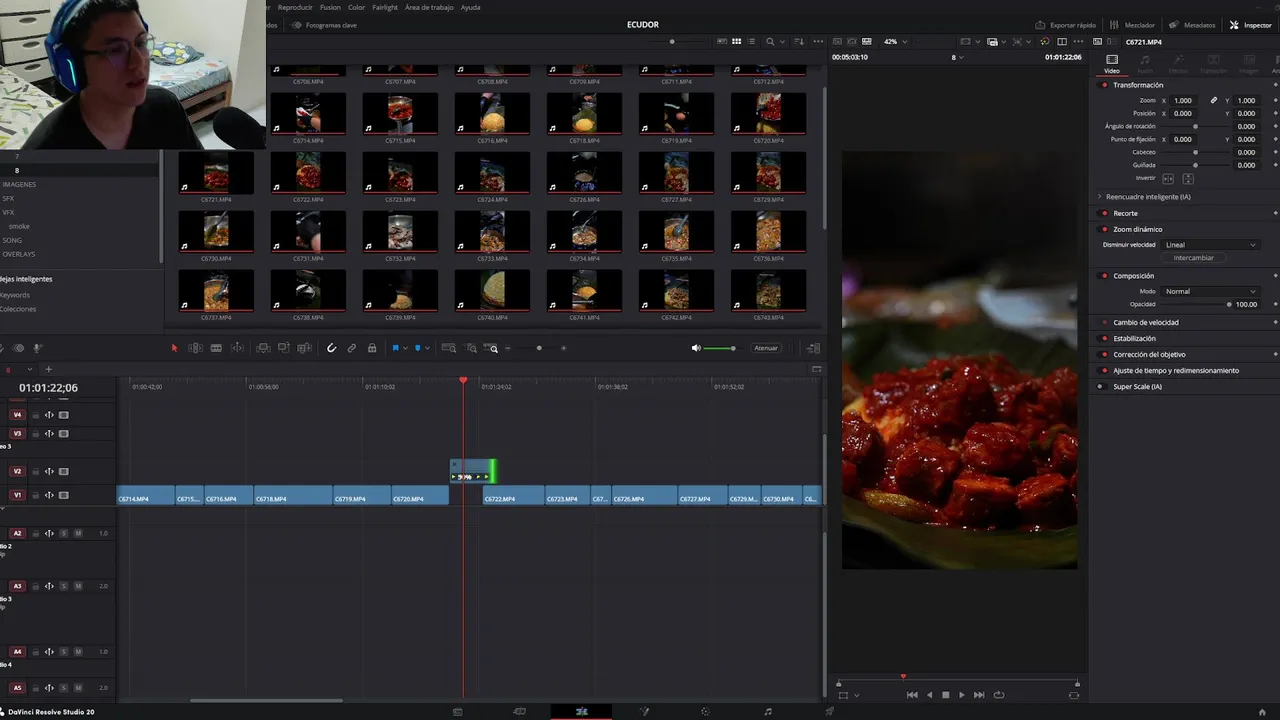Toggle Position Lock padlock icon
Image resolution: width=1280 pixels, height=720 pixels.
click(x=372, y=348)
